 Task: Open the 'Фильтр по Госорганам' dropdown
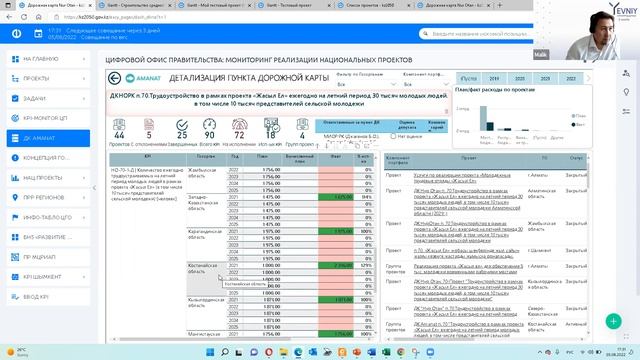[x=366, y=84]
